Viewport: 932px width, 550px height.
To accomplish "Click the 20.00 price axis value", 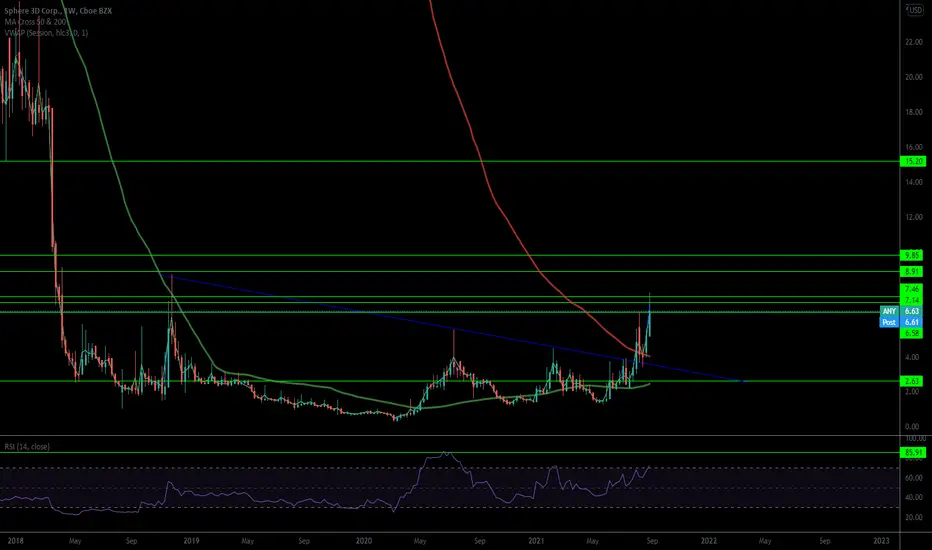I will point(914,77).
